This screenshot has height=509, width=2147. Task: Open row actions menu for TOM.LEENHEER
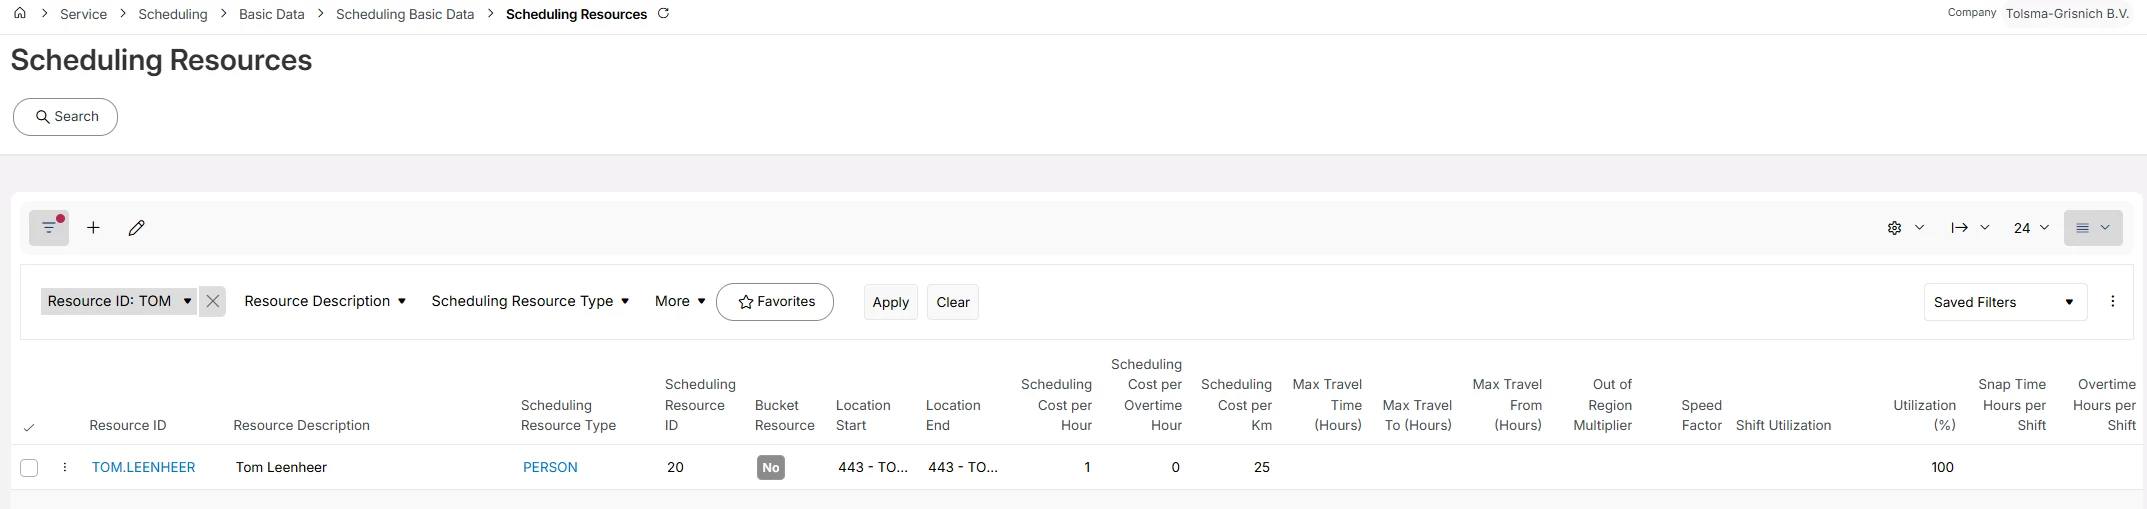[x=65, y=467]
